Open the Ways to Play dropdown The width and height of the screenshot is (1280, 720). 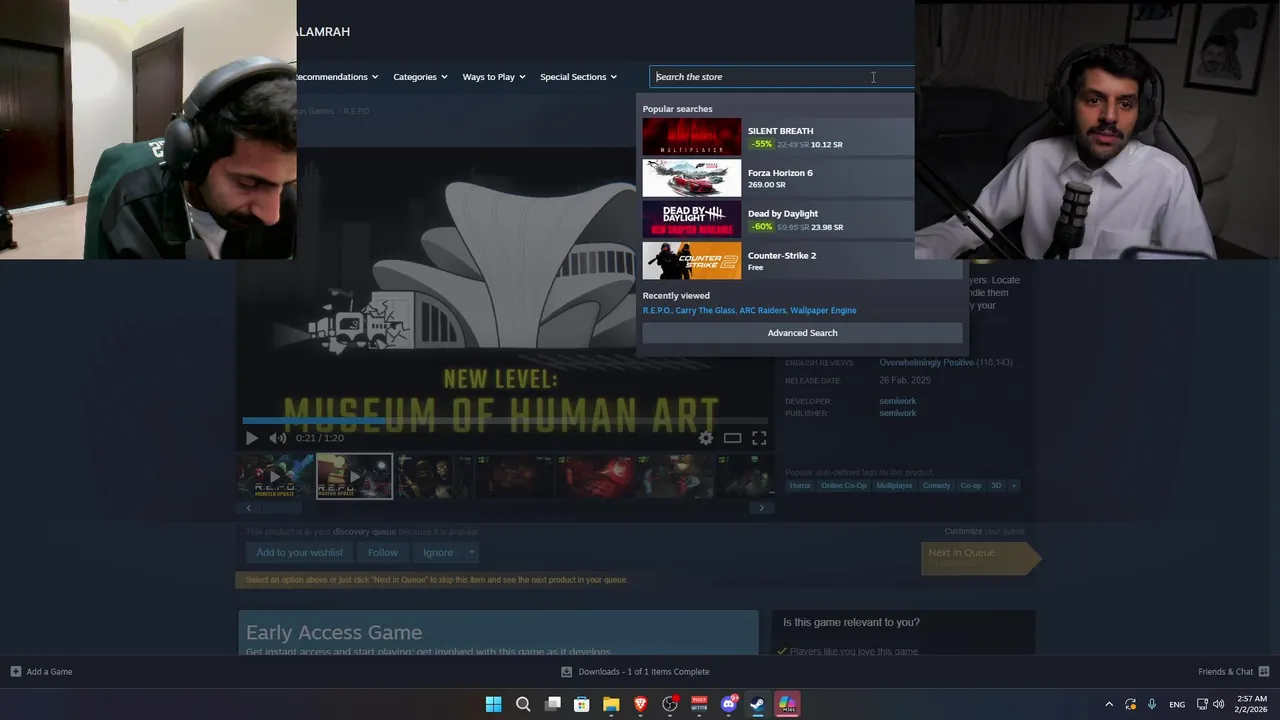494,77
